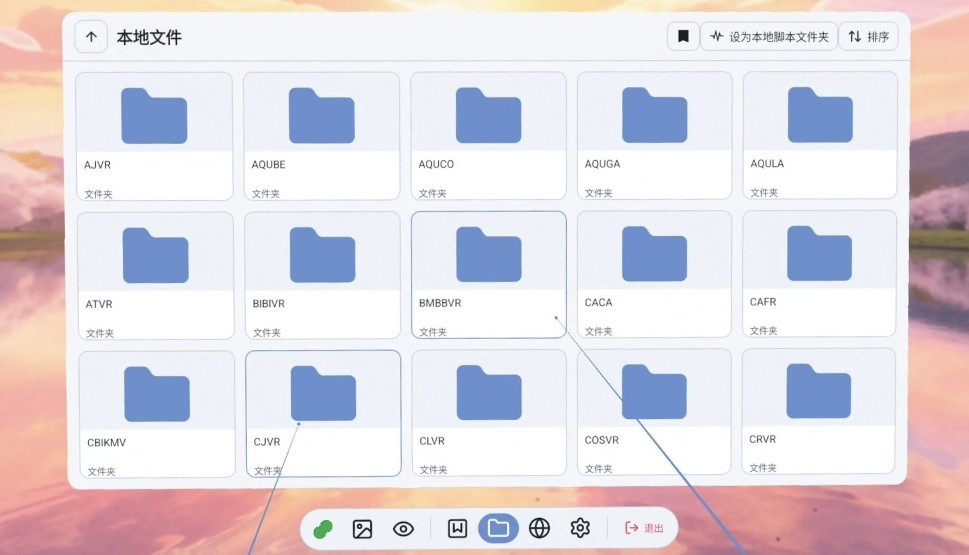The height and width of the screenshot is (555, 969).
Task: Open the AQUBE folder
Action: click(x=321, y=136)
